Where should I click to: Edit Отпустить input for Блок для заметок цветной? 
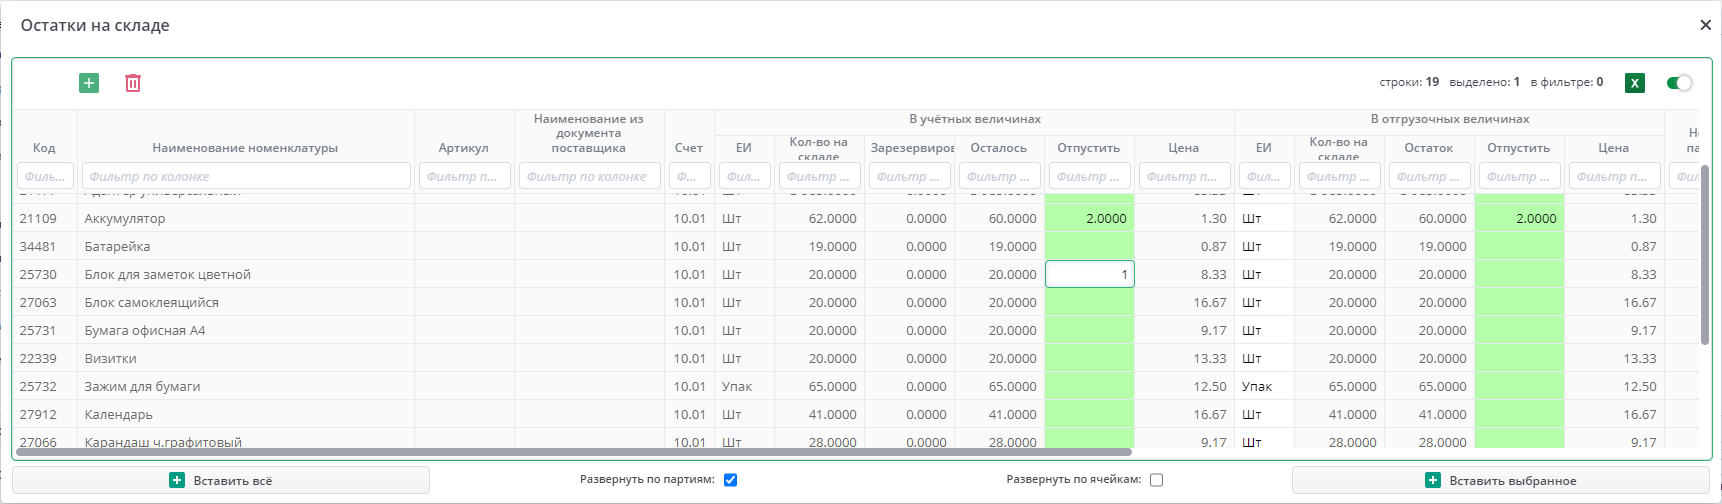tap(1089, 274)
